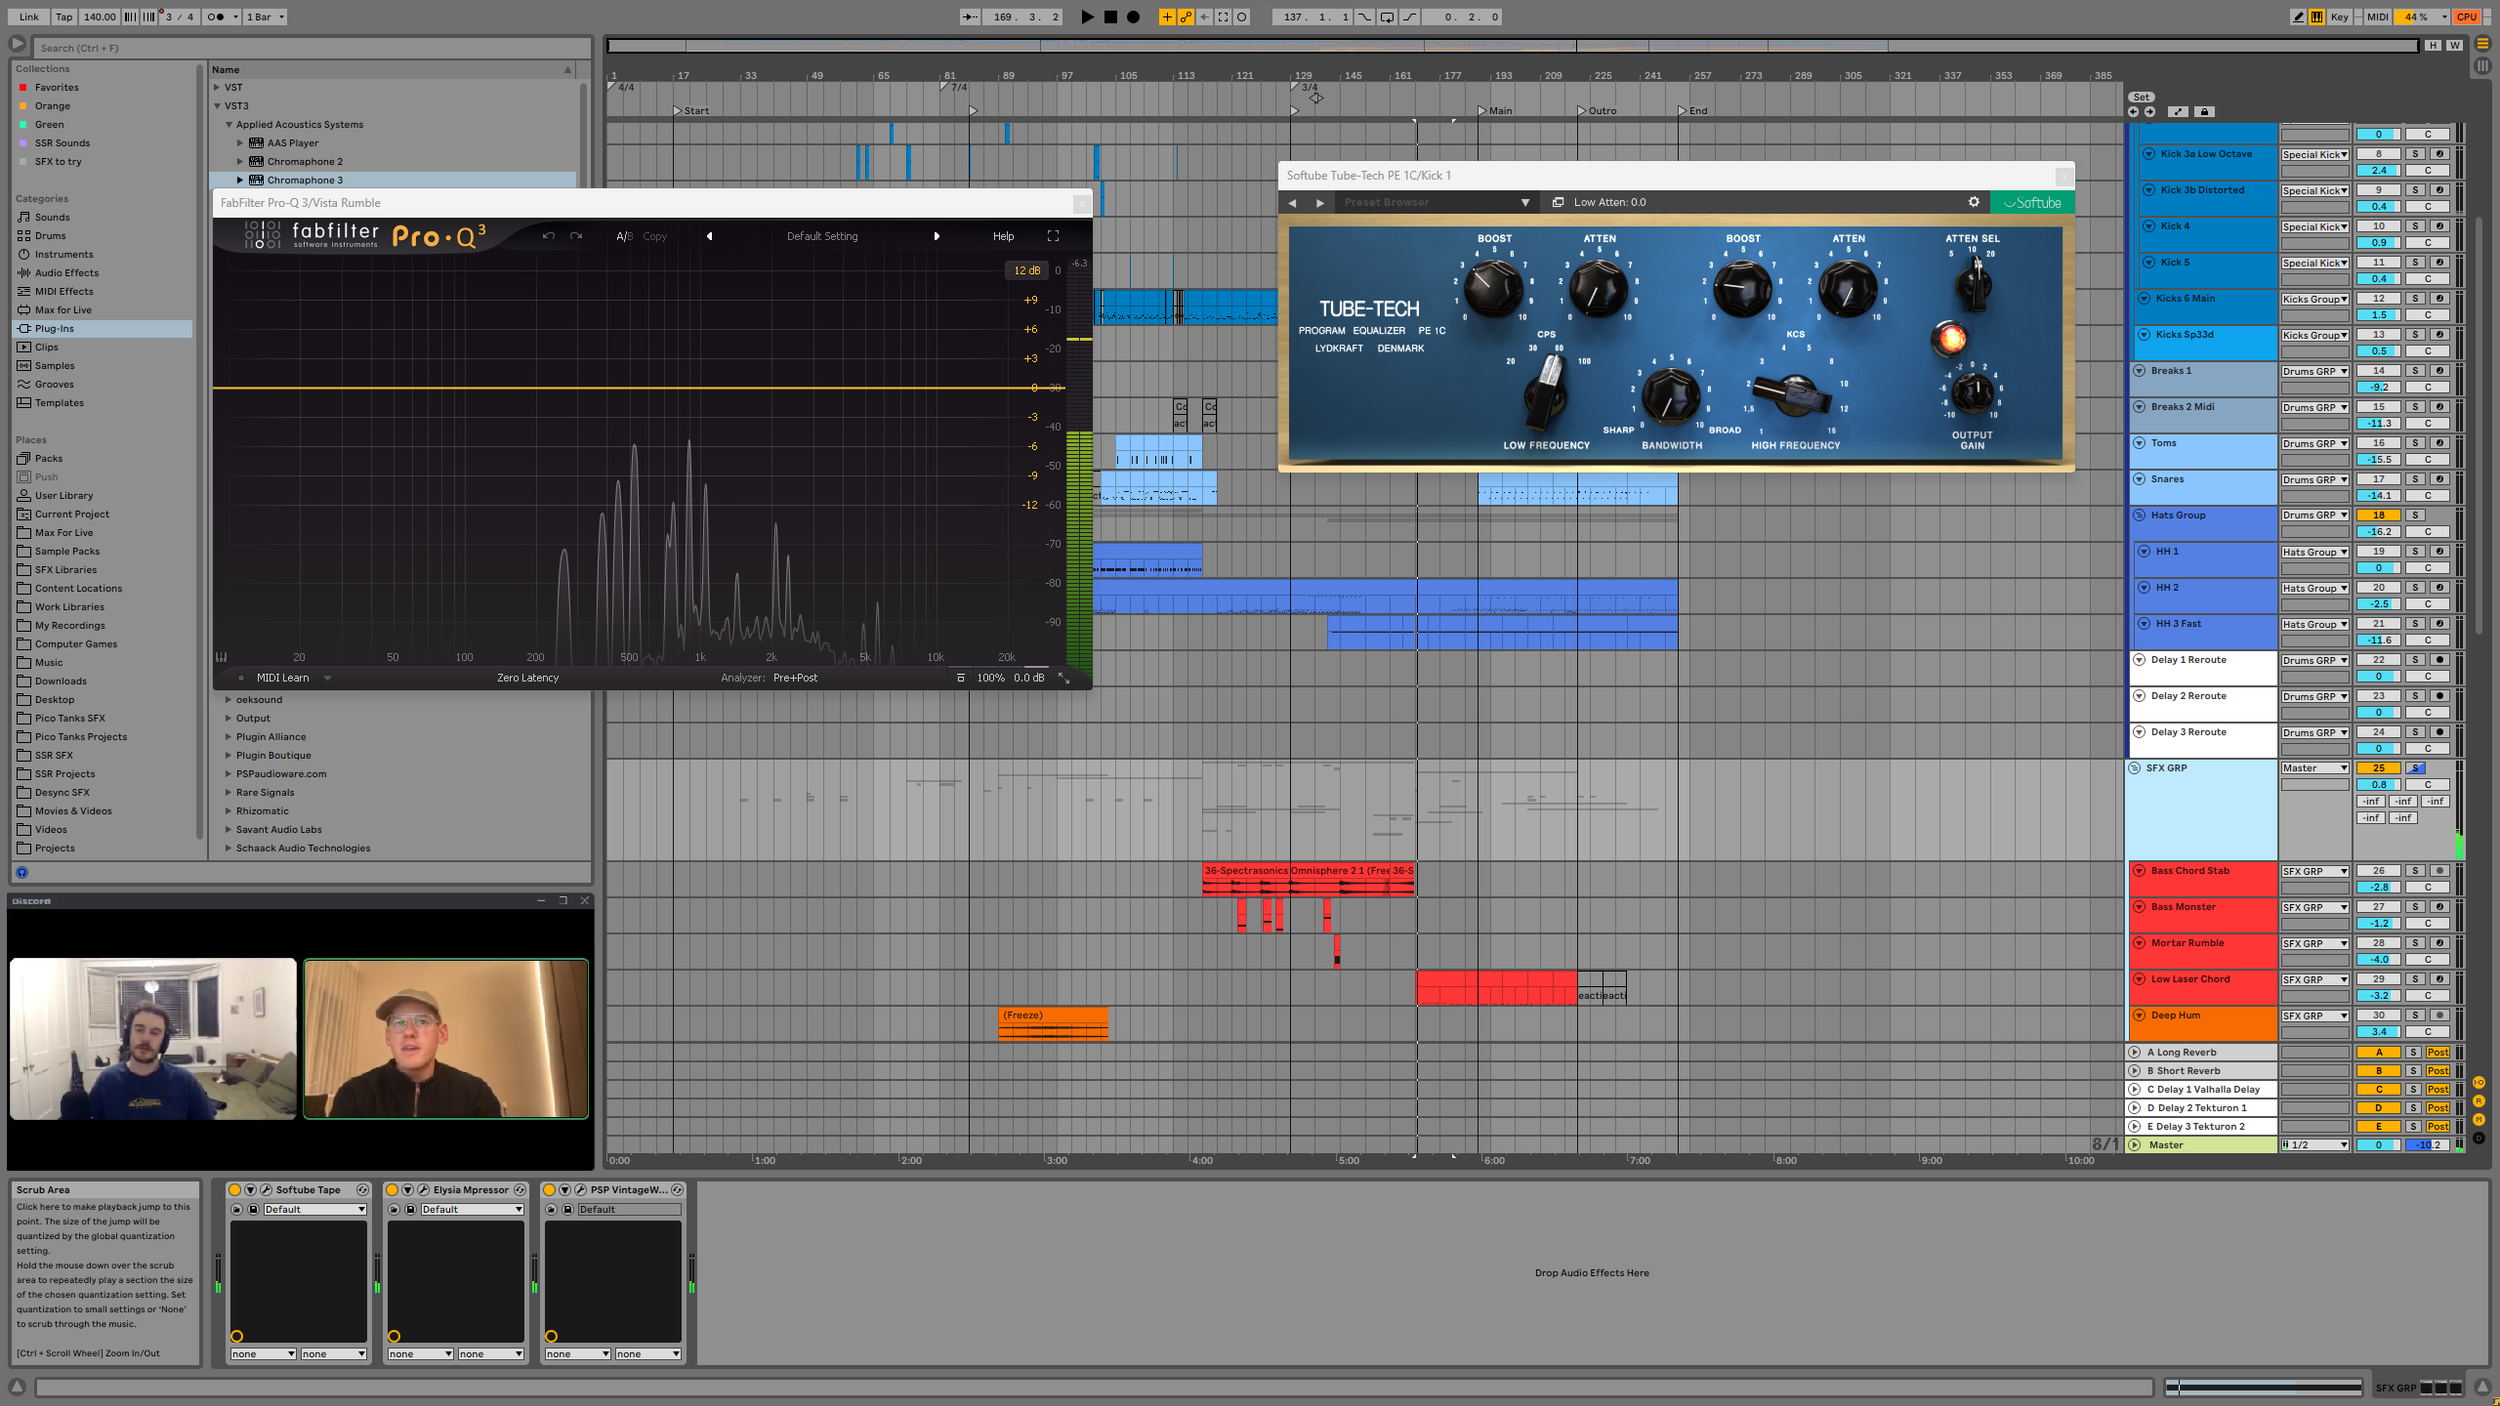
Task: Open Softube Tube-Tech settings gear
Action: pos(1973,202)
